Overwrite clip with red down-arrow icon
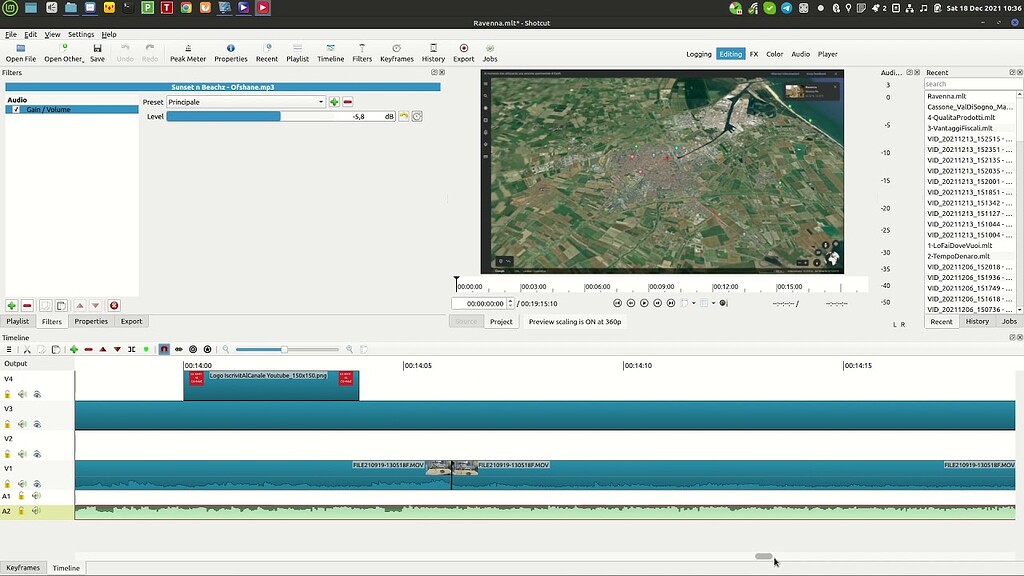The height and width of the screenshot is (576, 1024). [117, 349]
